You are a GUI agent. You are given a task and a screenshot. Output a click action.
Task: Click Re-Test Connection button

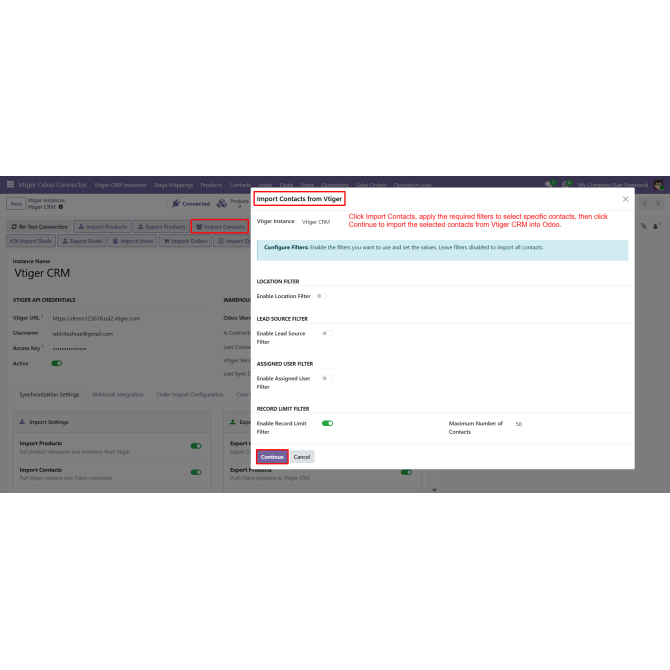pyautogui.click(x=39, y=226)
